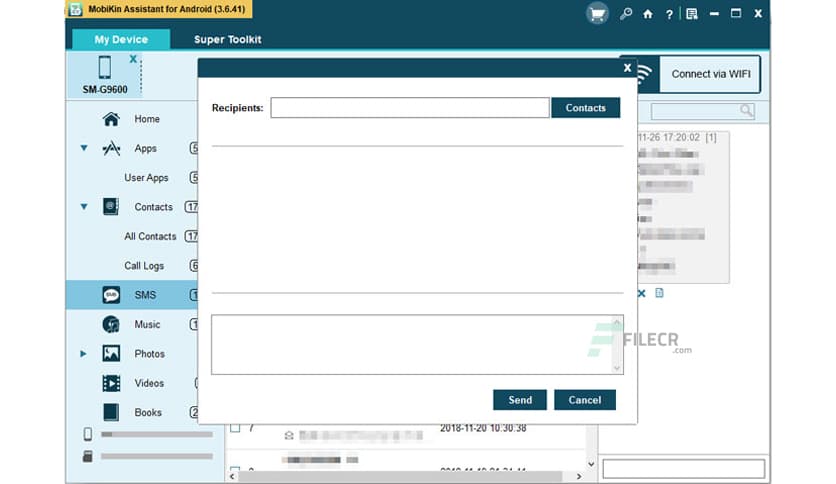The width and height of the screenshot is (836, 484).
Task: Open Call Logs in sidebar
Action: [144, 265]
